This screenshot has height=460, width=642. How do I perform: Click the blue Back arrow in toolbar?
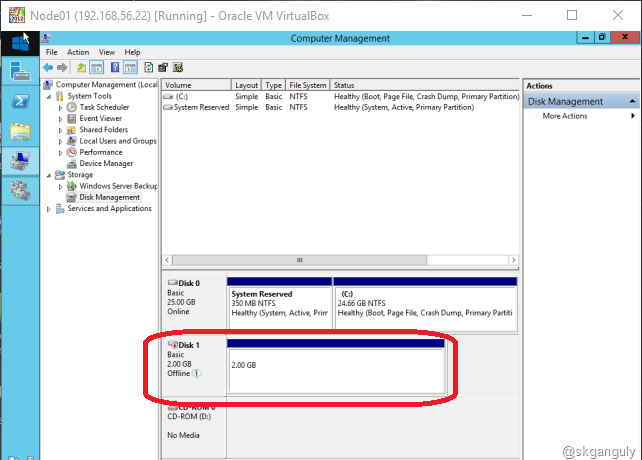coord(48,67)
